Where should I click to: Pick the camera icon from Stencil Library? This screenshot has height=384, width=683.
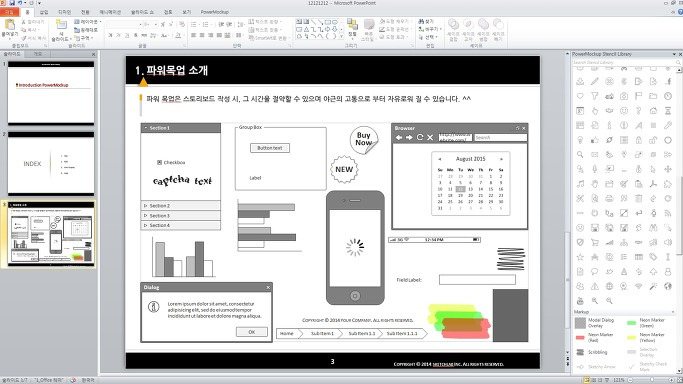pos(624,96)
